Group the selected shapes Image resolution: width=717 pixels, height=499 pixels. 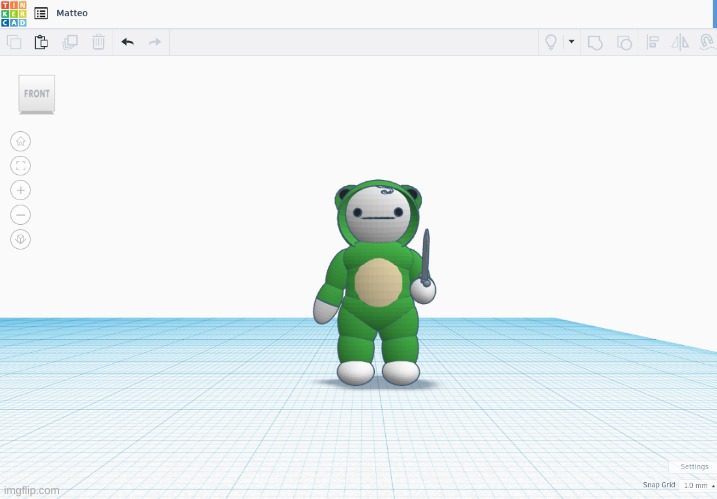click(595, 43)
